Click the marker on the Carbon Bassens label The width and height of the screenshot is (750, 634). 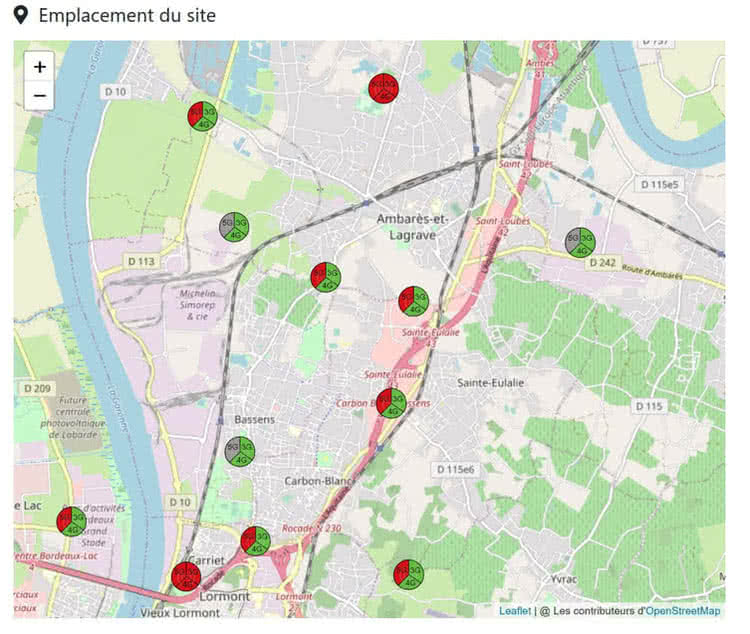(x=391, y=403)
